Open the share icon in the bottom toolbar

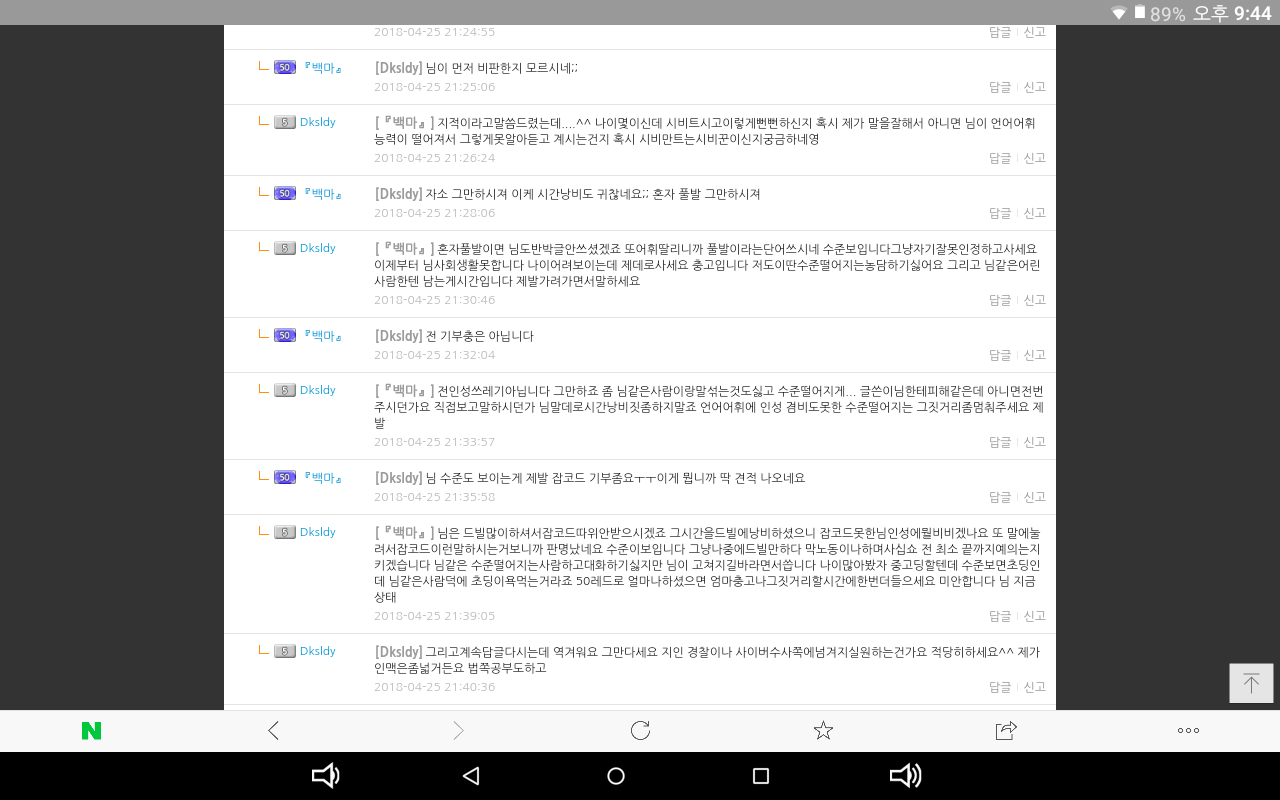pyautogui.click(x=1006, y=731)
